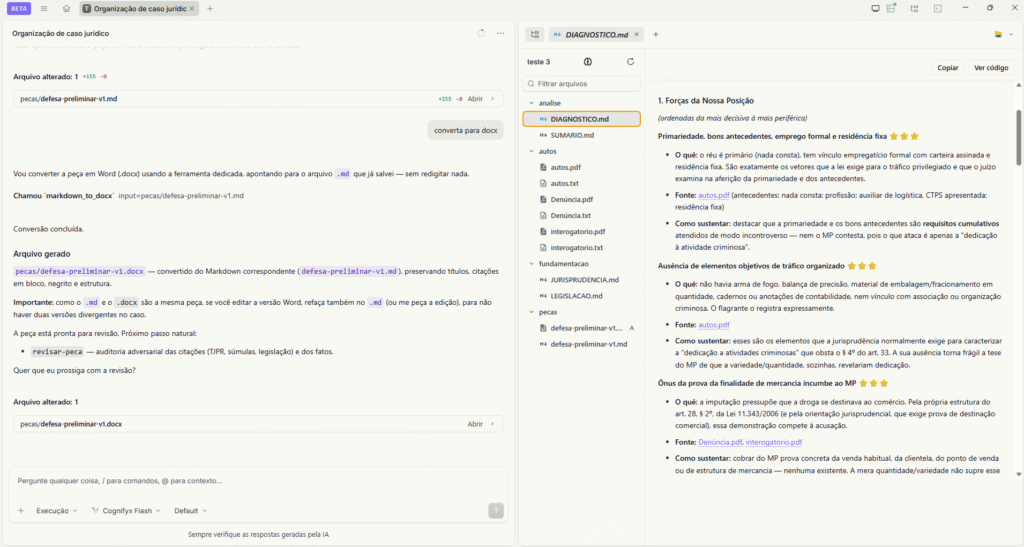Select DIAGNOSTICO.md in the file tree
The width and height of the screenshot is (1024, 547).
581,119
